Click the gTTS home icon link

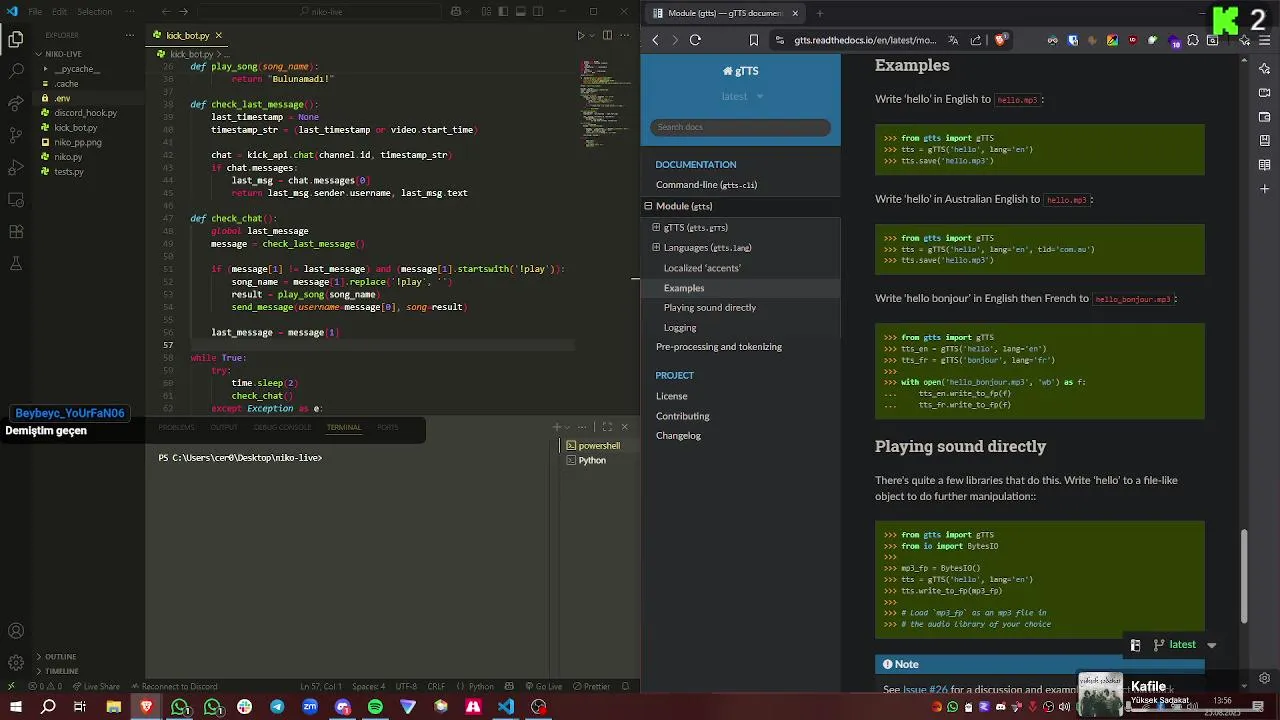(740, 71)
